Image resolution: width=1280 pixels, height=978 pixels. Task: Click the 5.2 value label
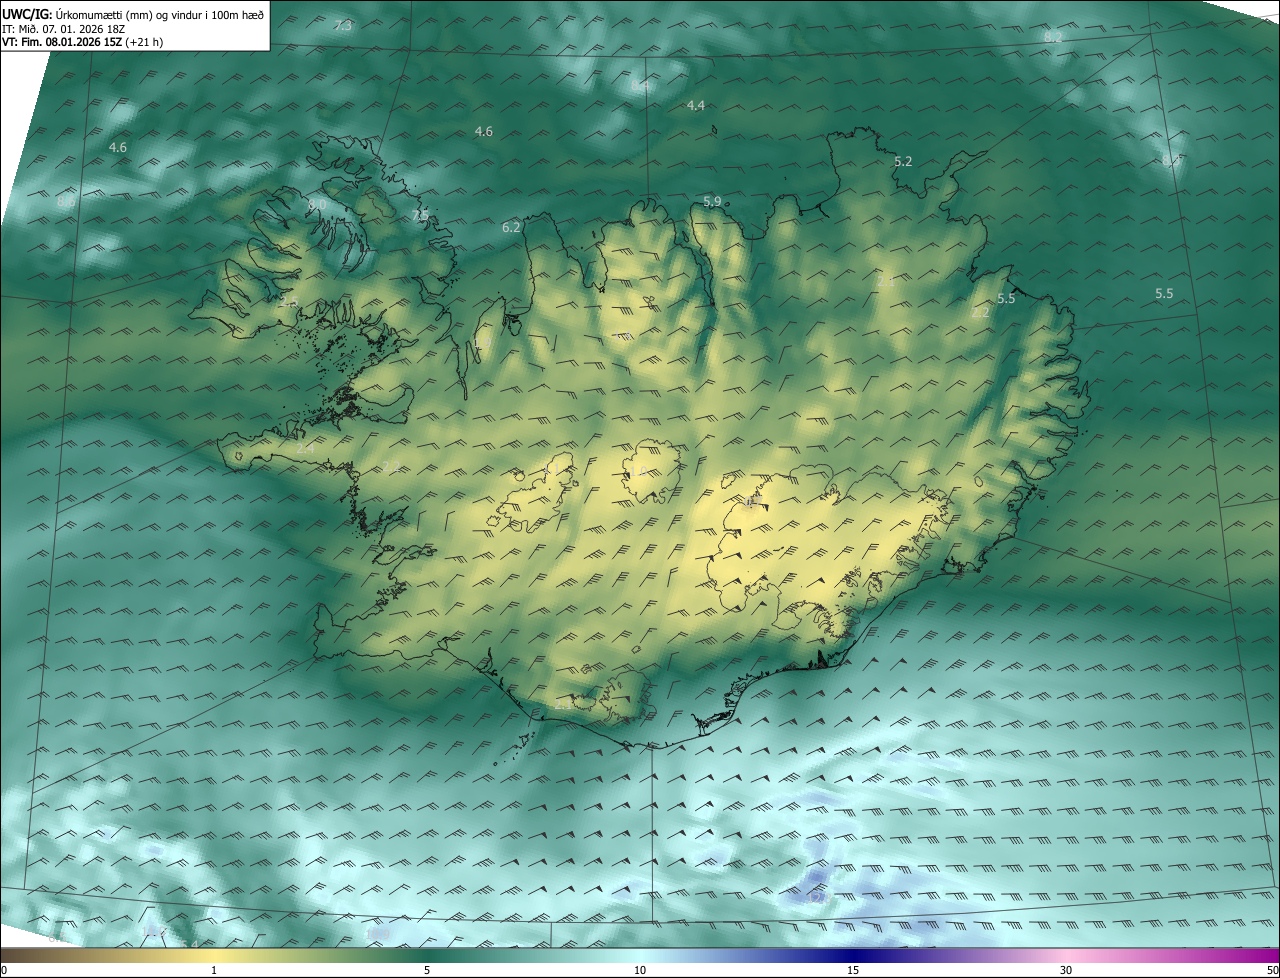[903, 161]
